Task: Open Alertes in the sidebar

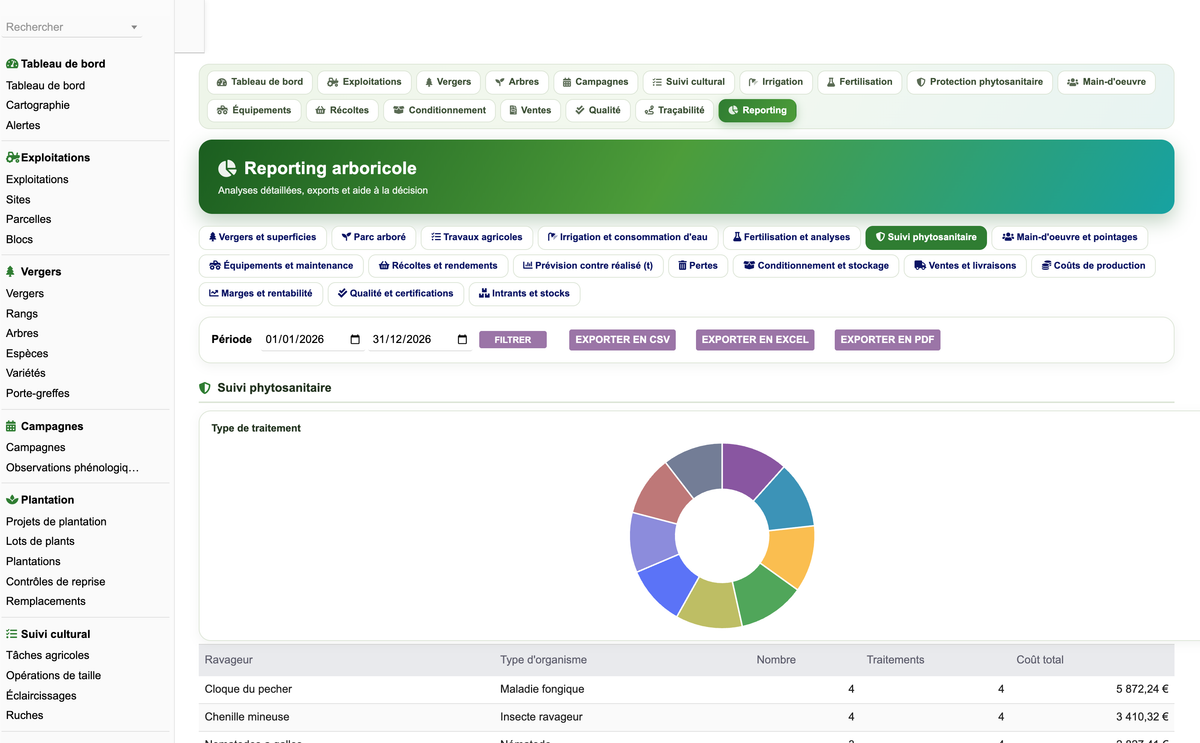Action: [23, 125]
